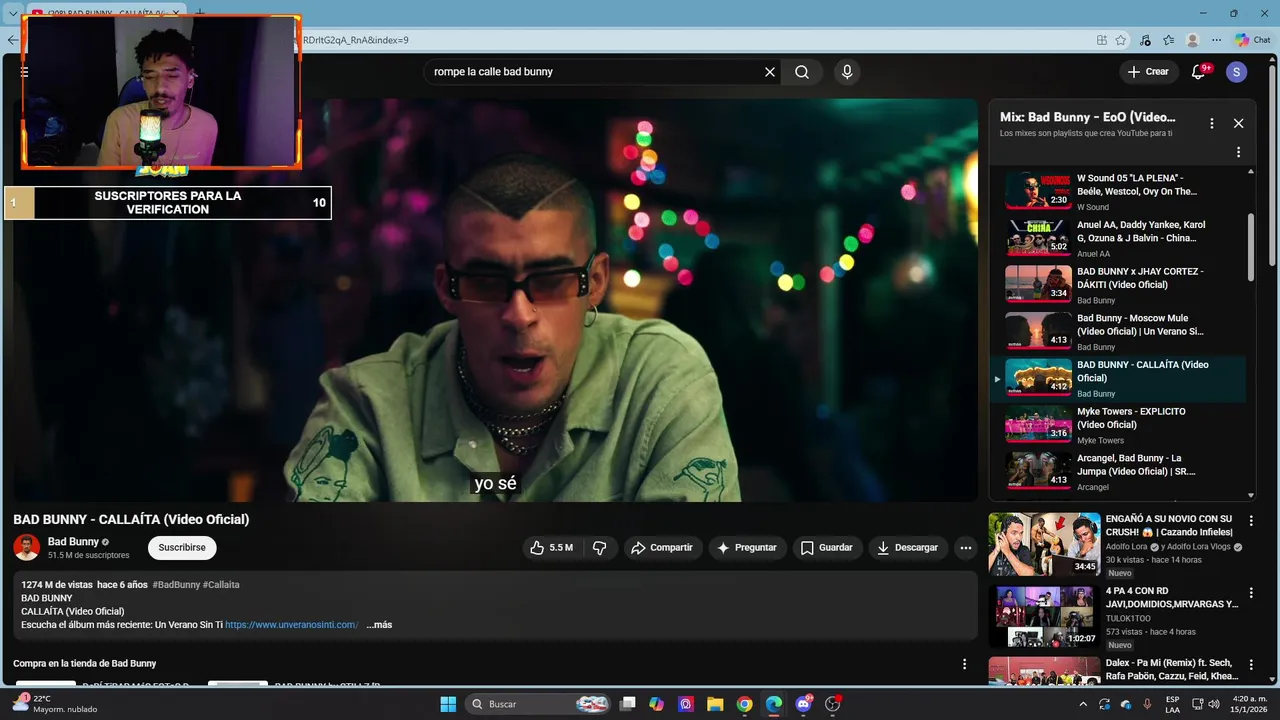
Task: Click the Descargar button
Action: tap(908, 548)
